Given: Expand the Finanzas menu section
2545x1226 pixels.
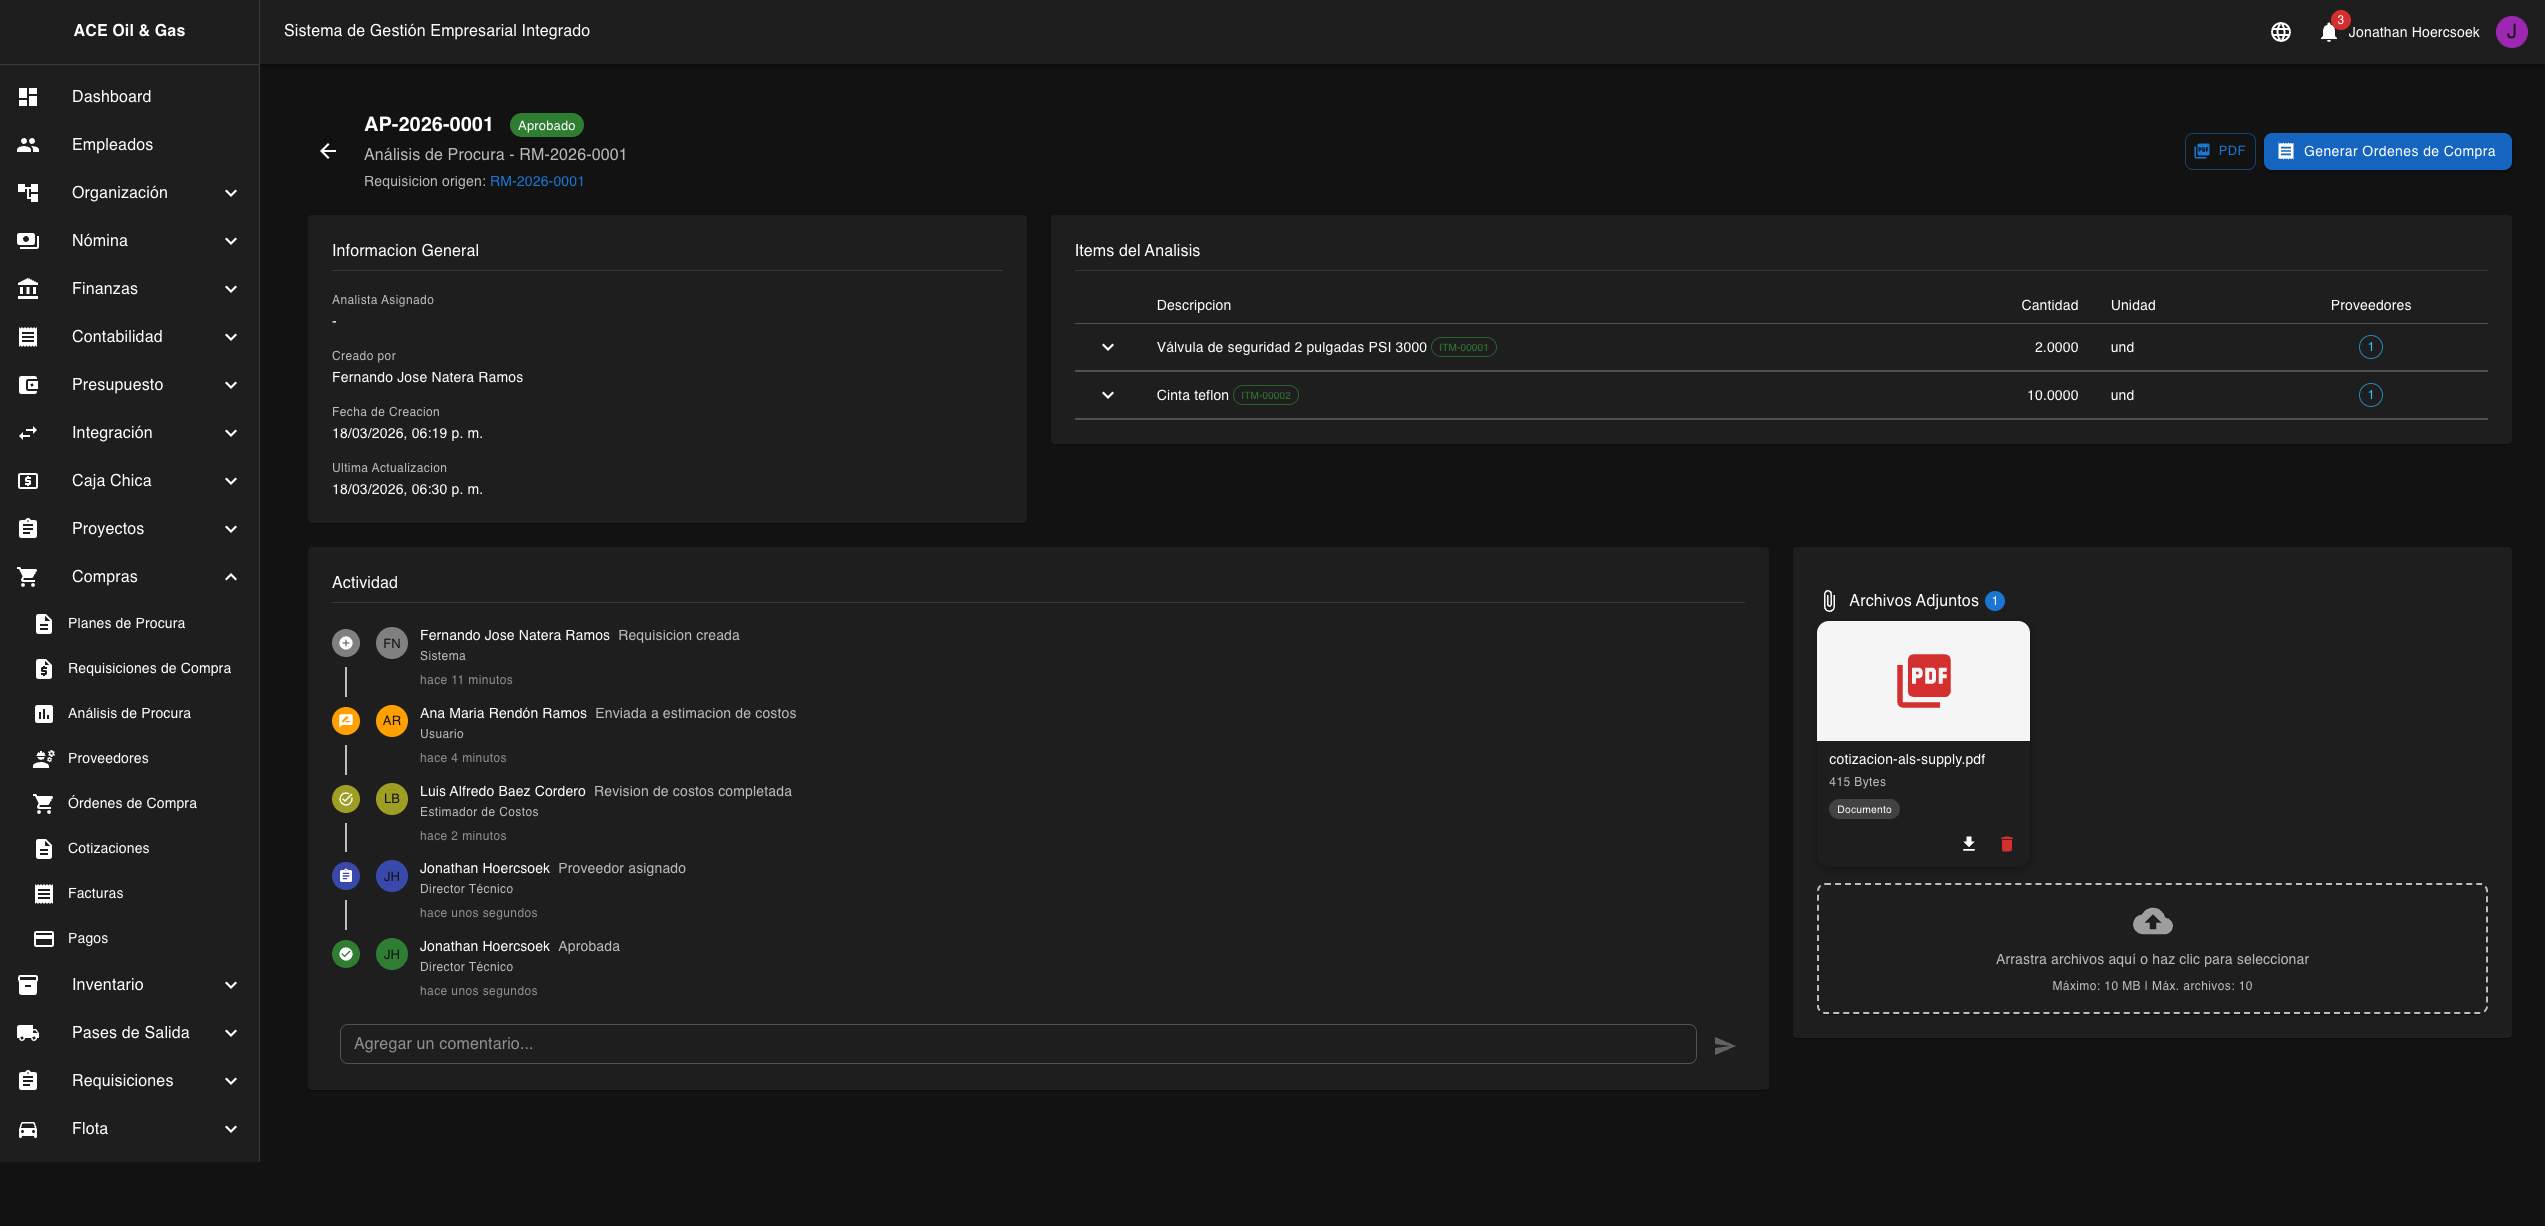Looking at the screenshot, I should click(x=105, y=288).
